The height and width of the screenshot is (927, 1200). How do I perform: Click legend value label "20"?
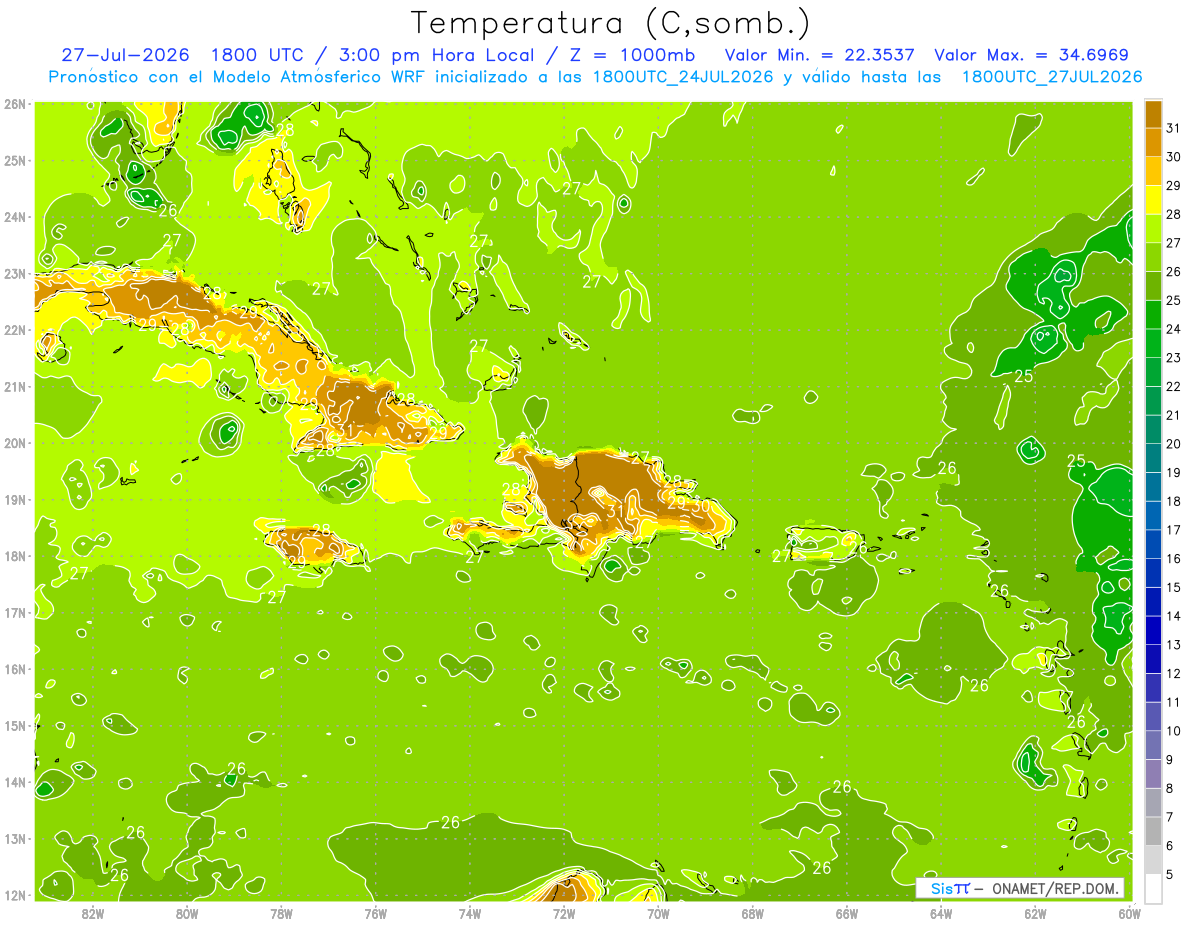(x=1174, y=444)
